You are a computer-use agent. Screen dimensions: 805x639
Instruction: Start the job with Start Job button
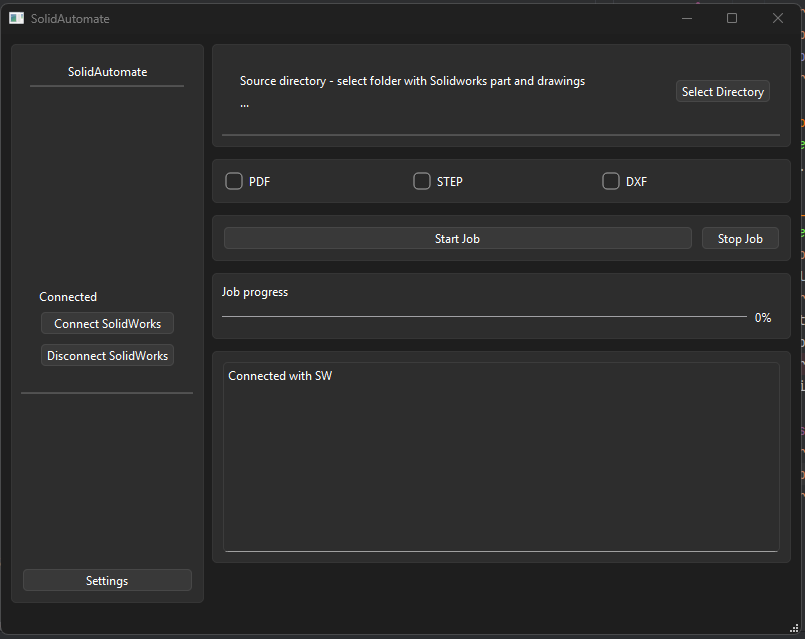457,238
